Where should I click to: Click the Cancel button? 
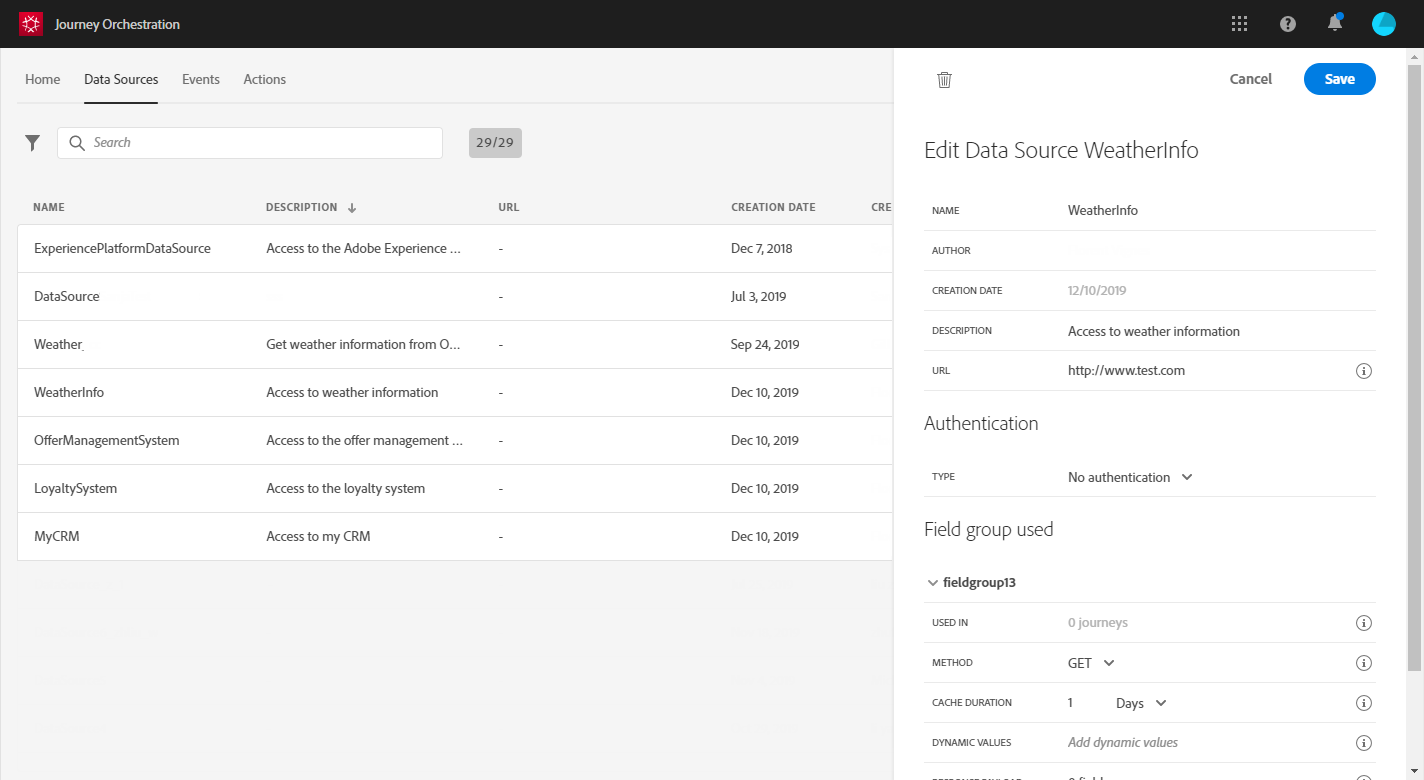point(1250,79)
